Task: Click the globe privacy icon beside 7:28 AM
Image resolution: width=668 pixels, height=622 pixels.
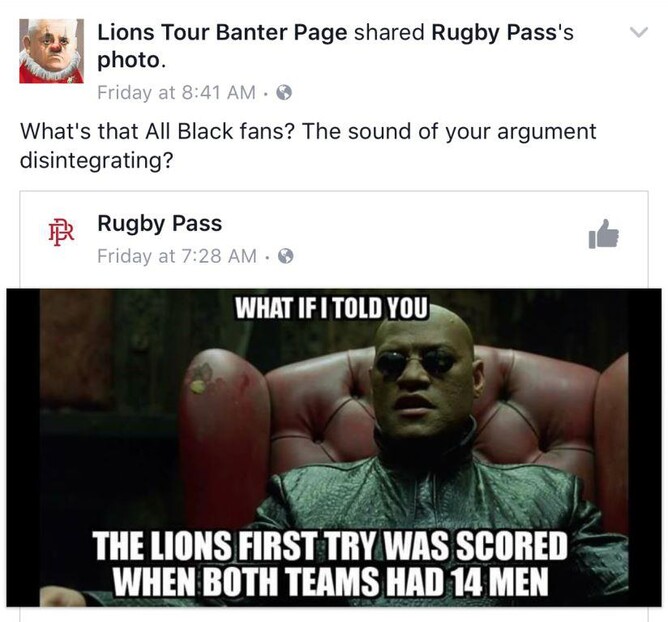Action: click(286, 256)
